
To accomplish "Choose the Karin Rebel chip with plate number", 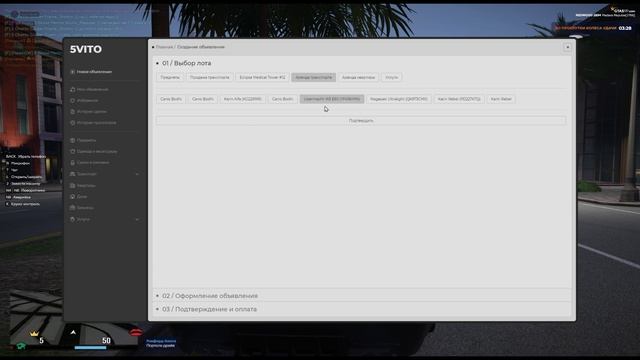I will (x=459, y=99).
